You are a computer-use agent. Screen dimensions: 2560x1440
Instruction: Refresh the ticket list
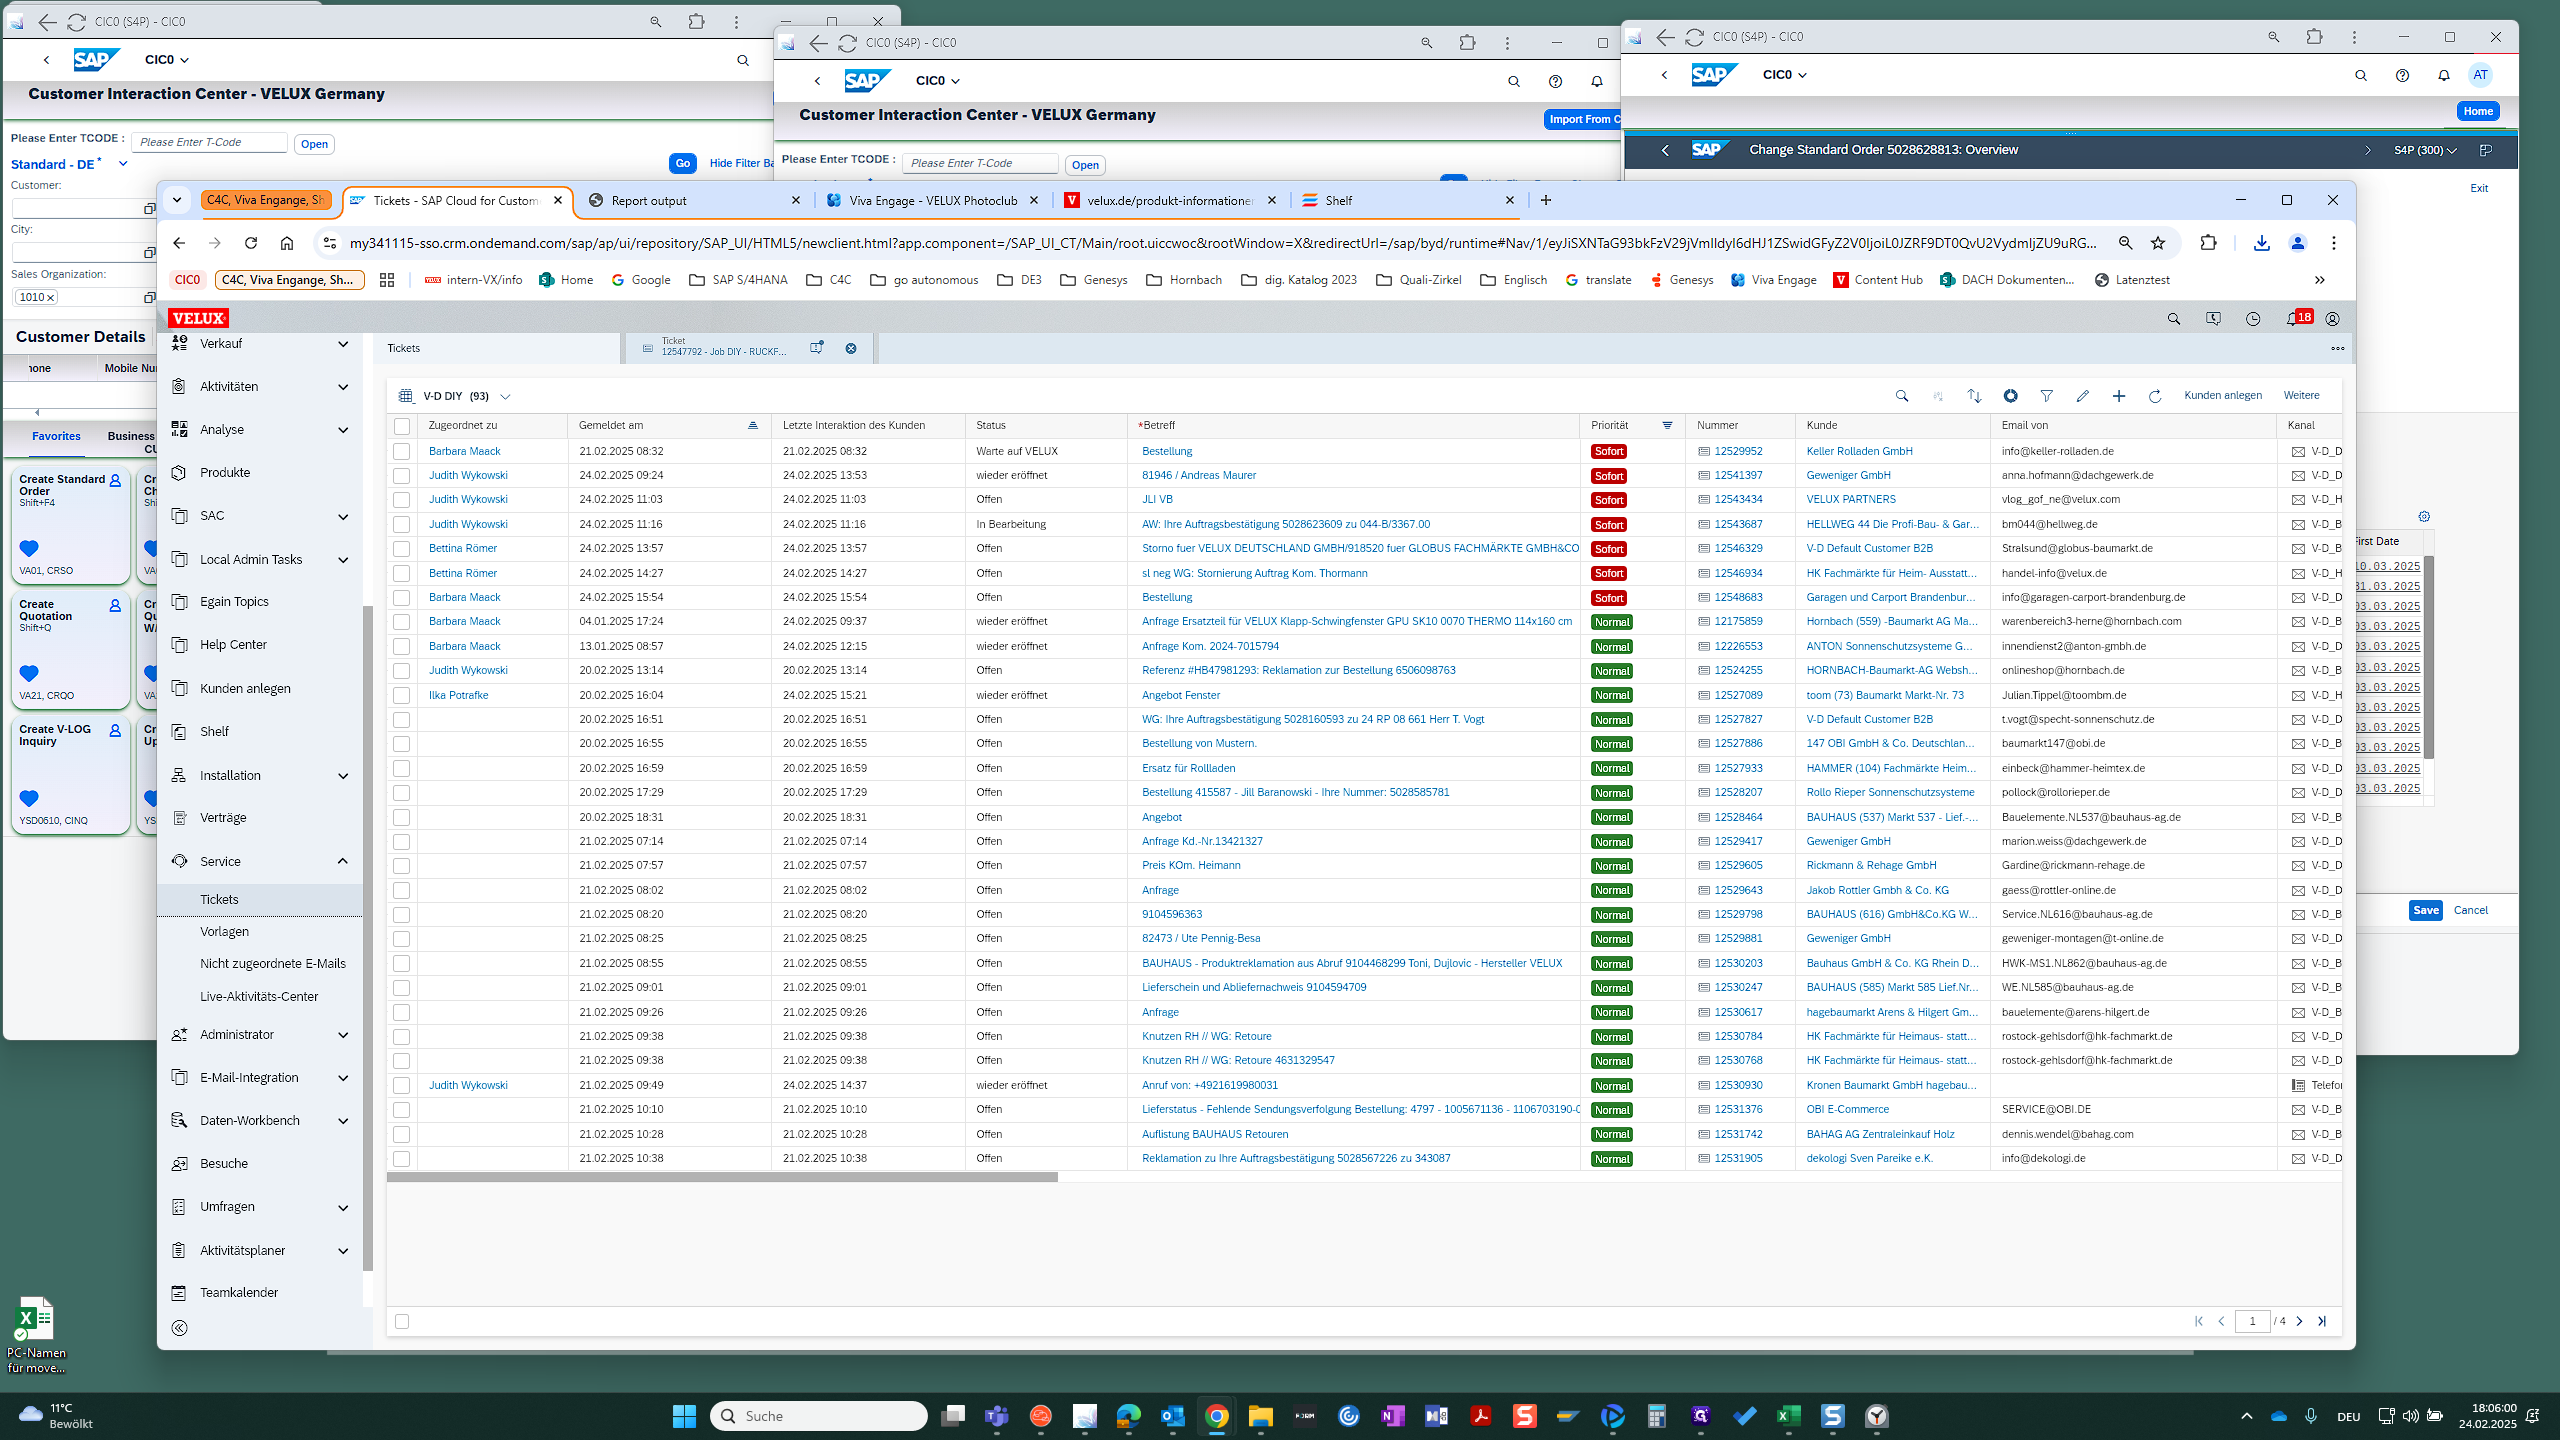[x=2154, y=396]
